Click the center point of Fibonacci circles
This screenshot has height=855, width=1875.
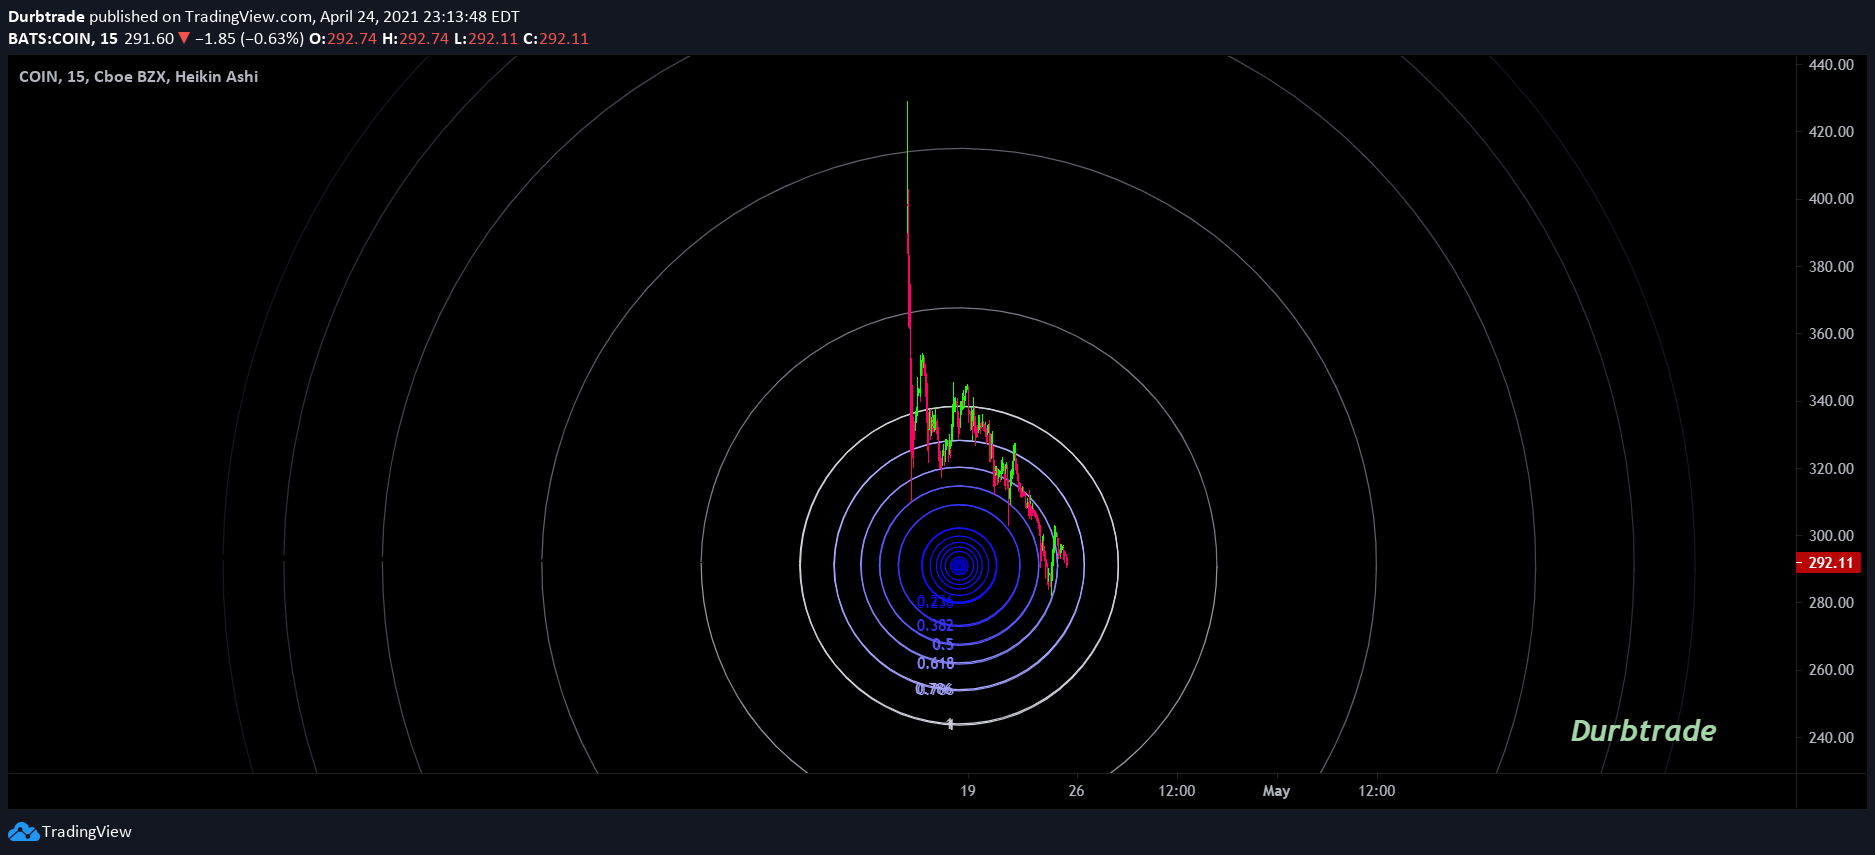959,566
